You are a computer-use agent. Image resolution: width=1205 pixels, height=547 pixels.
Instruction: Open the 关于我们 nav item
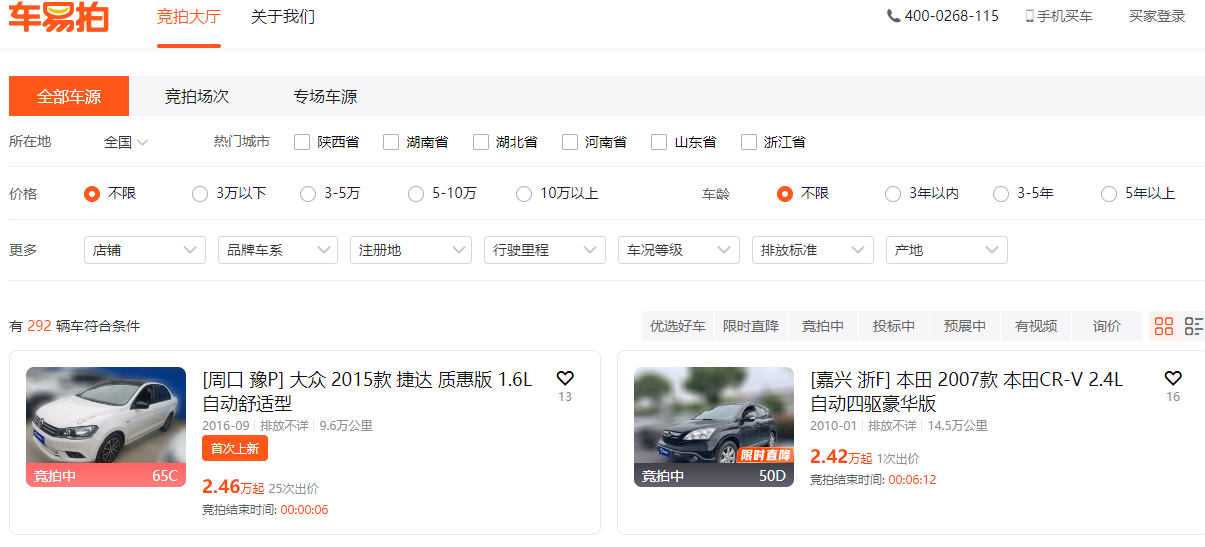[283, 17]
